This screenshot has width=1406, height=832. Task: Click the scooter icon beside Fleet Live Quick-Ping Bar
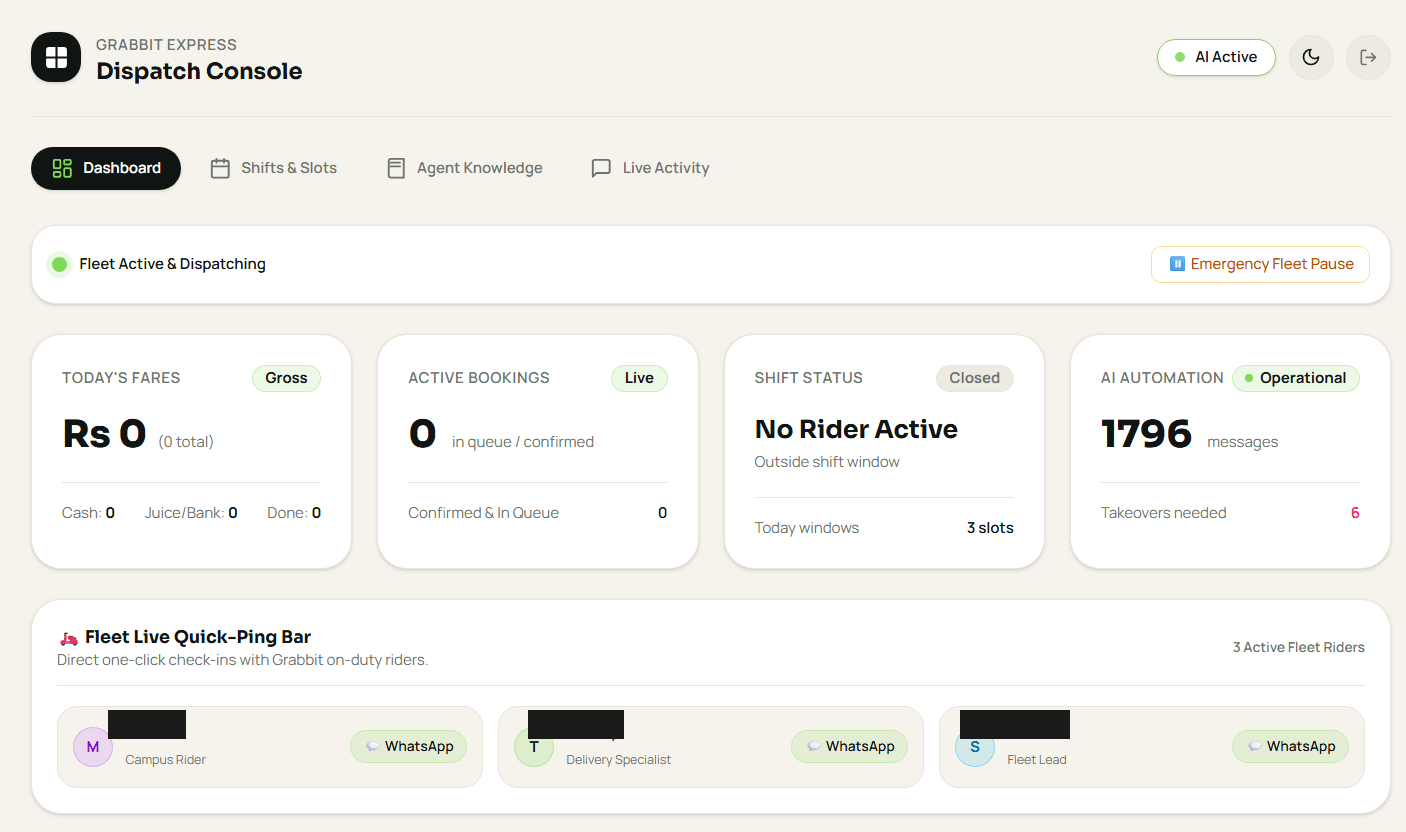[x=68, y=638]
